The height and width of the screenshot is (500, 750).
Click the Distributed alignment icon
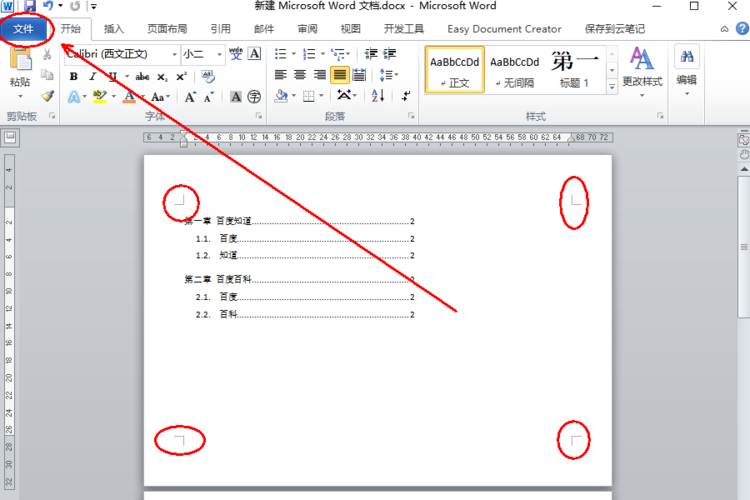point(359,75)
